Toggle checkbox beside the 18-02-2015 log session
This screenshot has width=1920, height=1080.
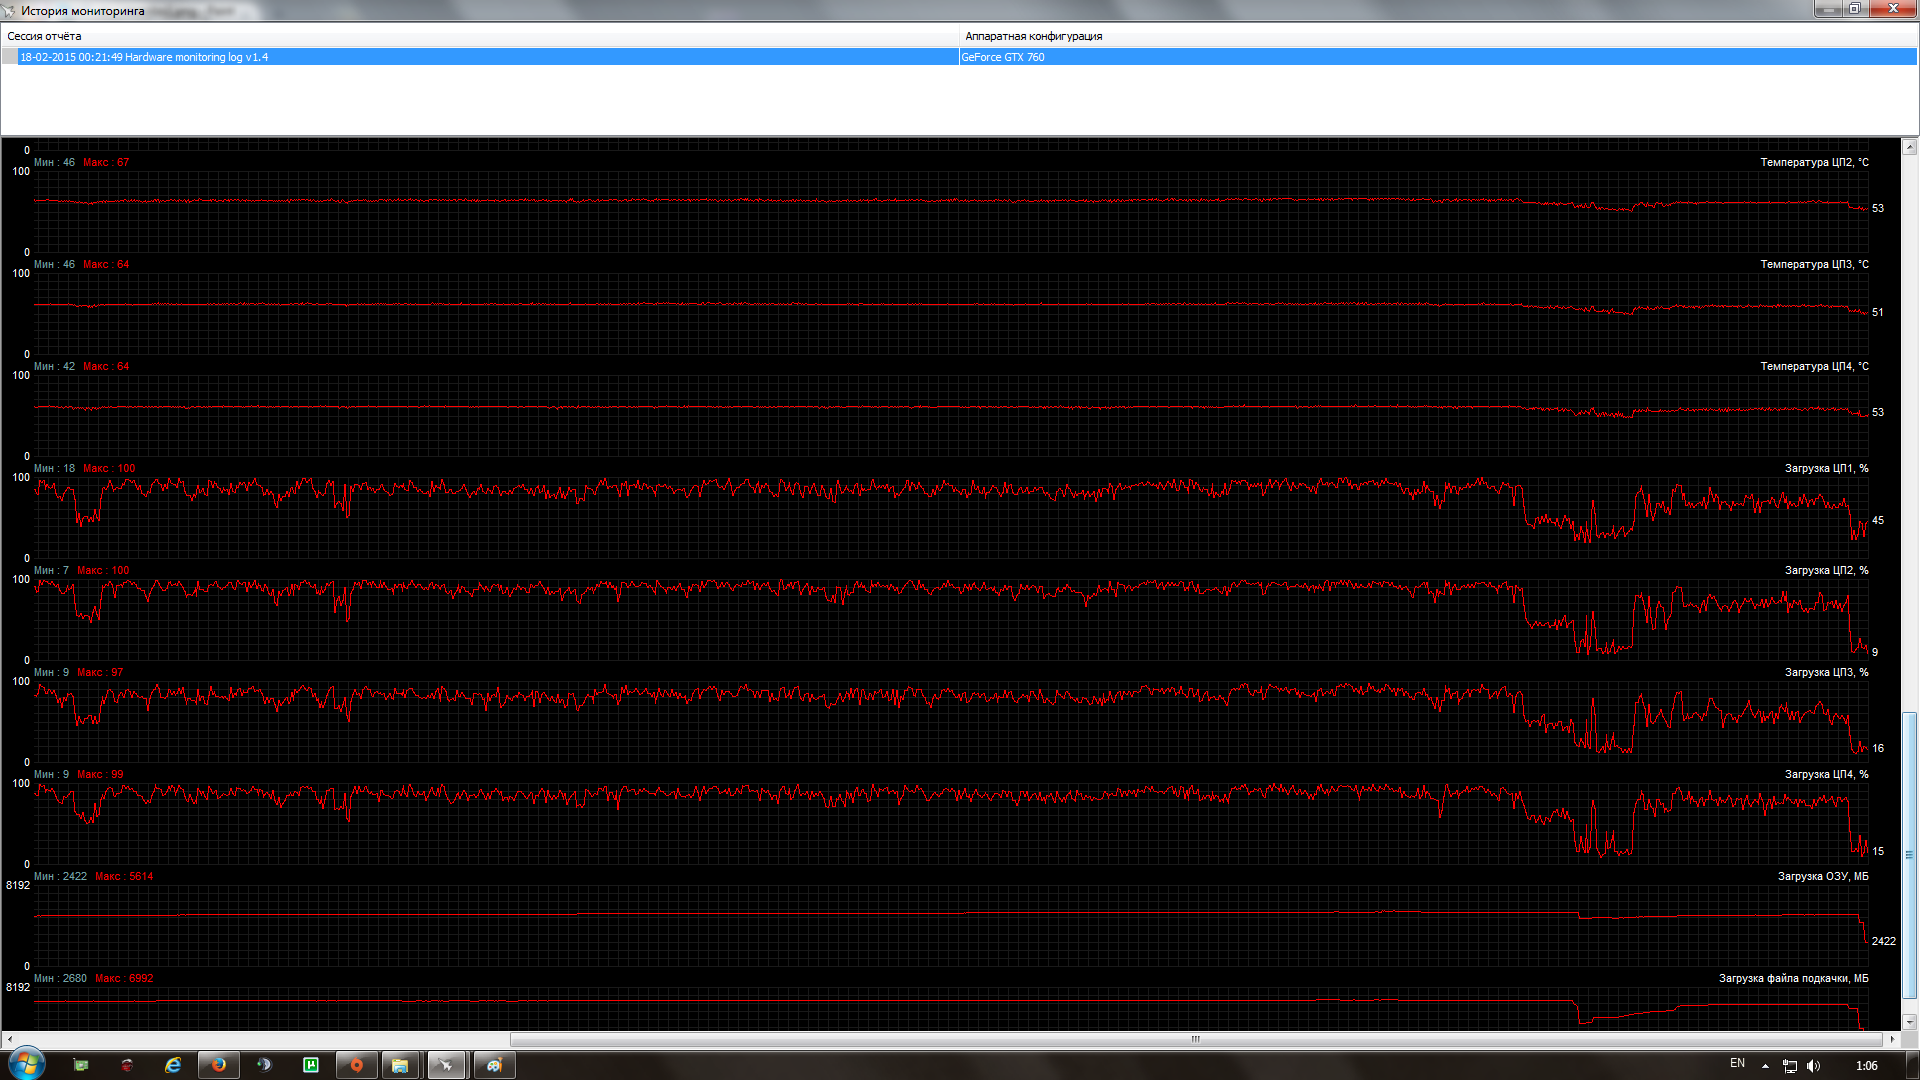tap(10, 57)
